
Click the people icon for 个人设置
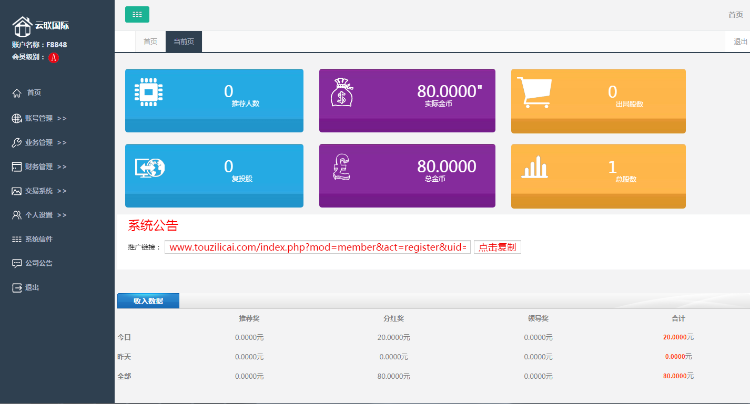pyautogui.click(x=17, y=215)
